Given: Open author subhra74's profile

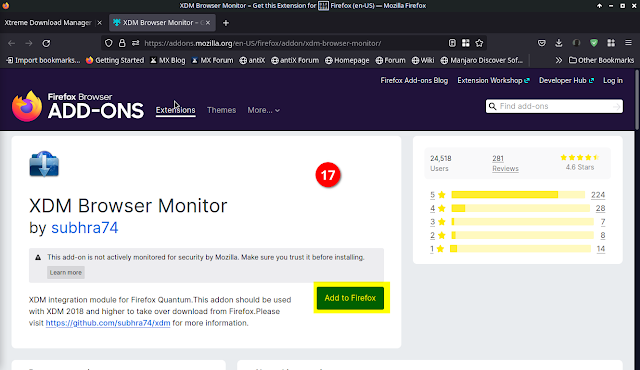Looking at the screenshot, I should pyautogui.click(x=84, y=228).
